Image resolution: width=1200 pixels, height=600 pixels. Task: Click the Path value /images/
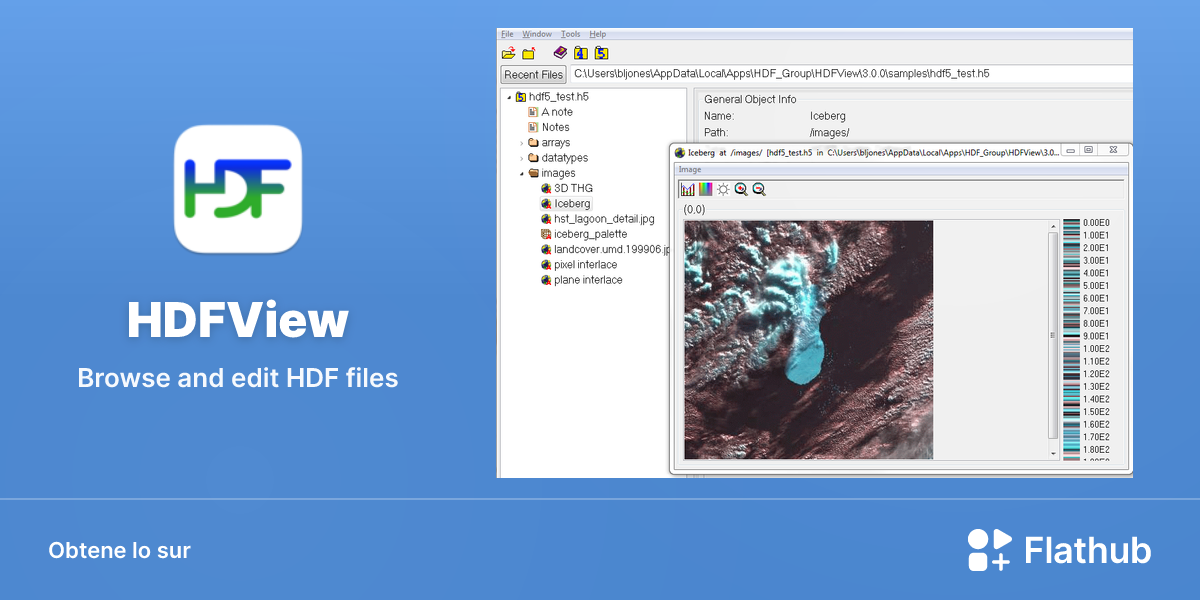(x=829, y=132)
